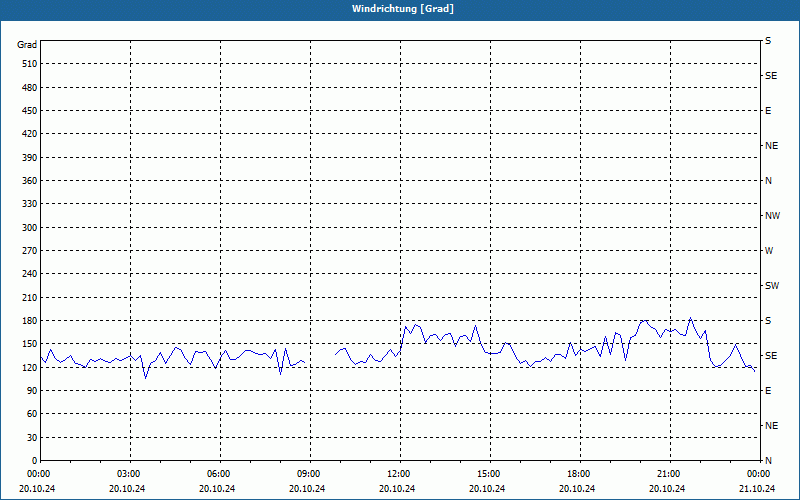800x500 pixels.
Task: Select the 'S' compass label at the 180 gridline
Action: point(768,321)
